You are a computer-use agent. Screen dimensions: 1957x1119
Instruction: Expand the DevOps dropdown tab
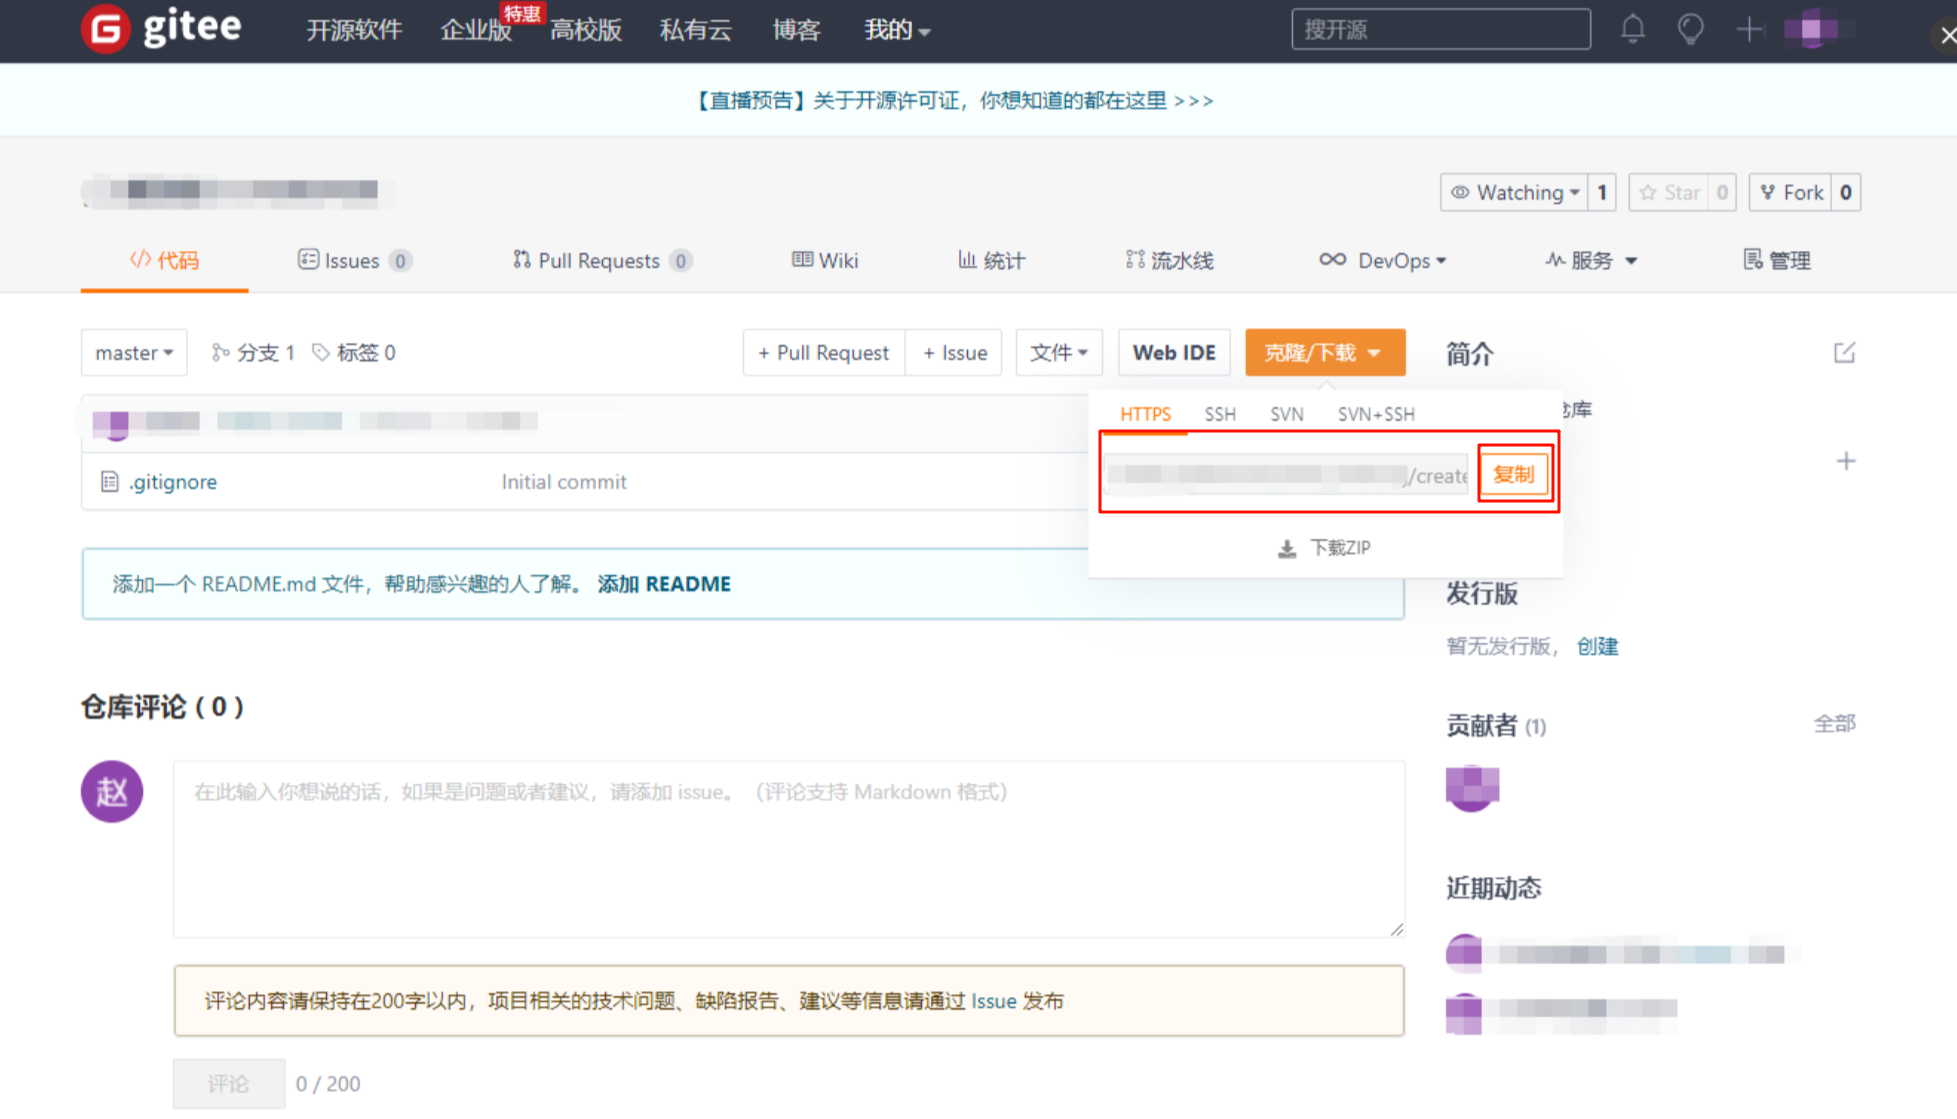point(1383,261)
